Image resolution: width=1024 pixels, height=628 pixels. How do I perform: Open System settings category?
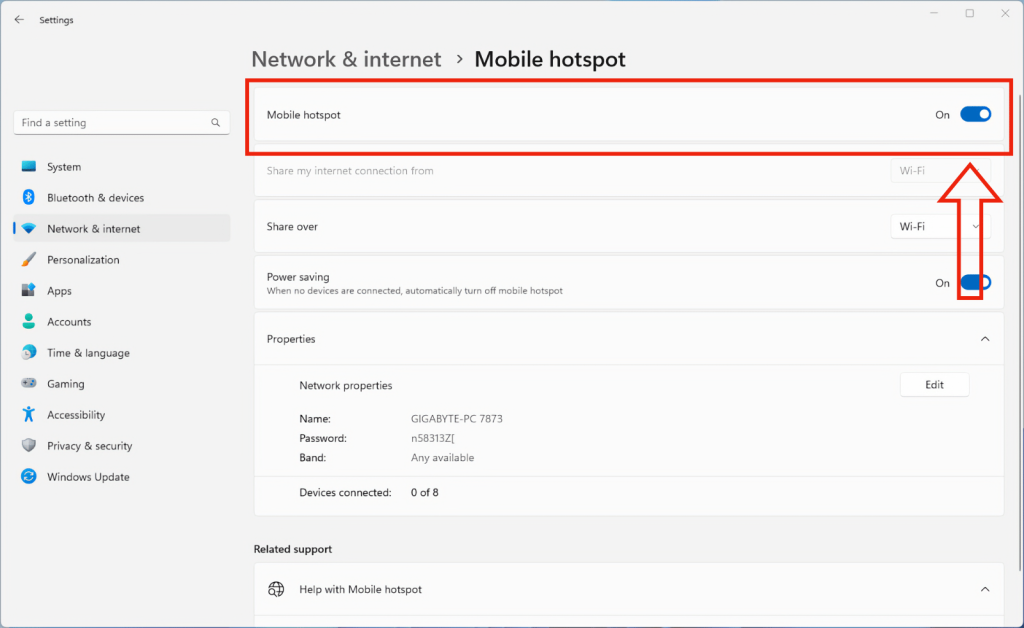click(x=122, y=166)
